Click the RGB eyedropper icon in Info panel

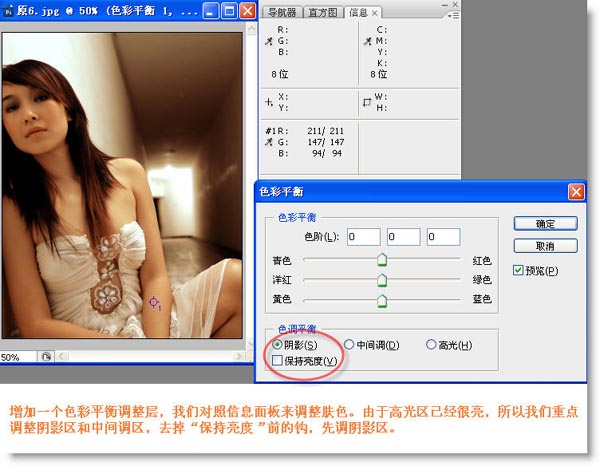coord(268,43)
